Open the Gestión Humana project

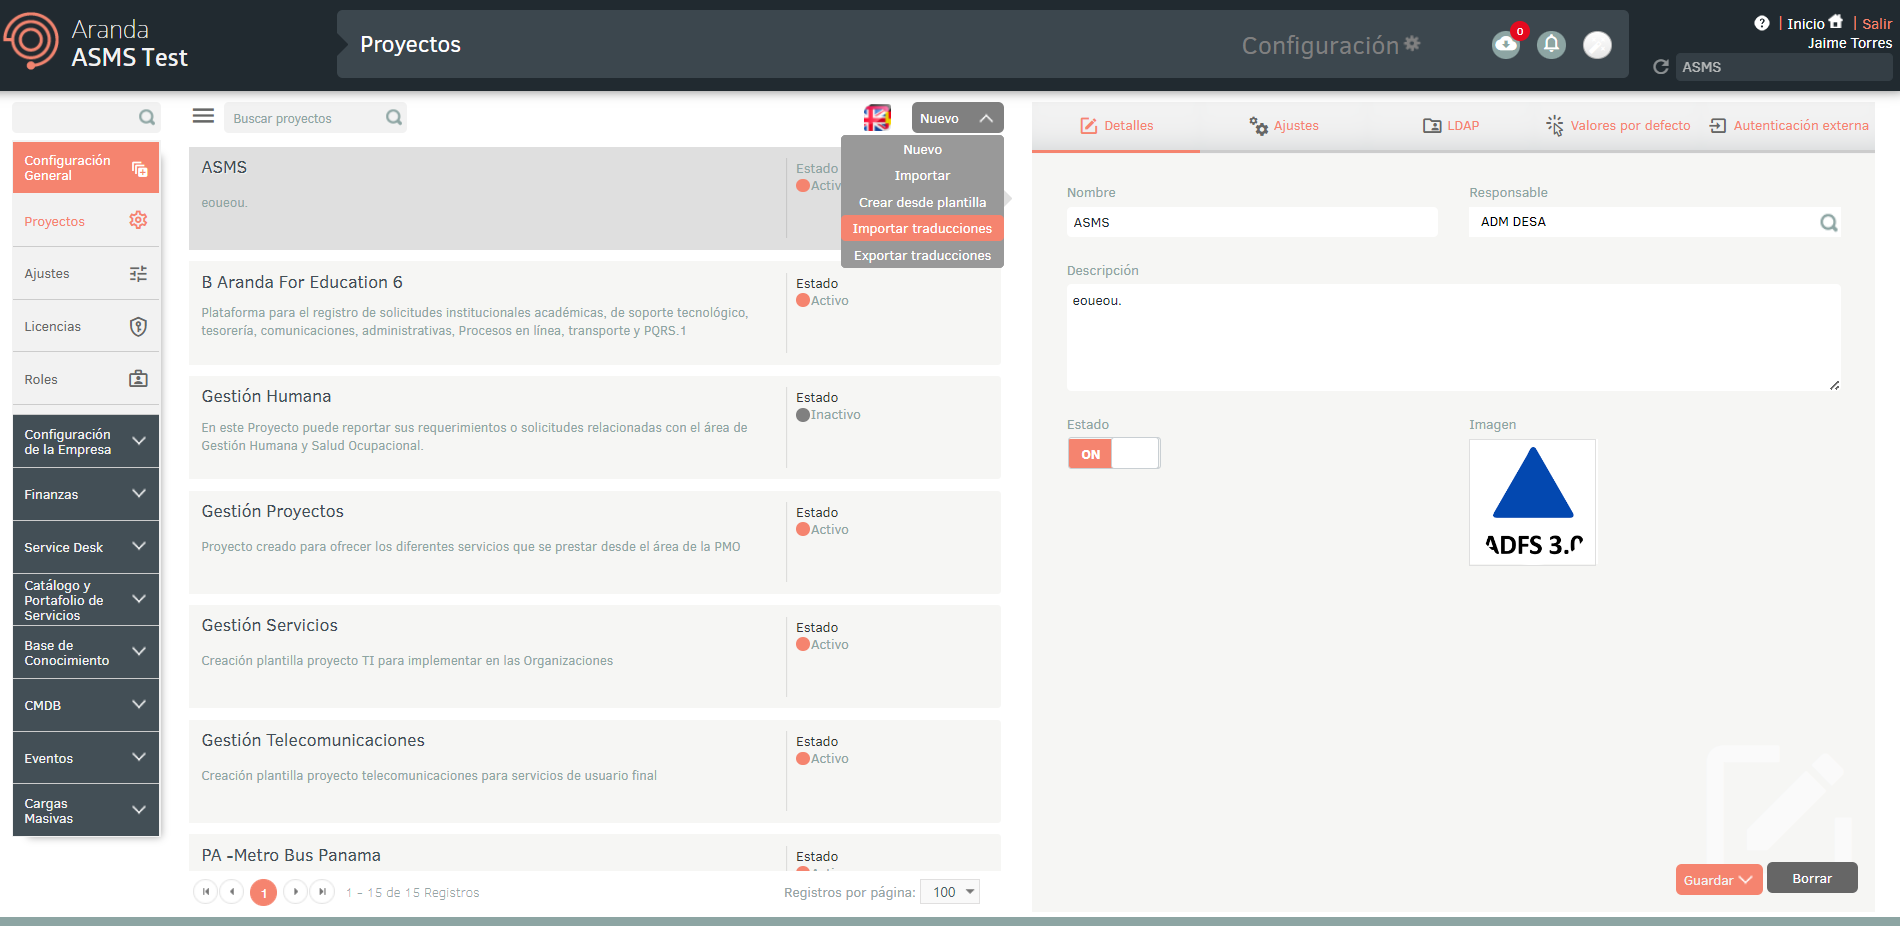point(595,427)
